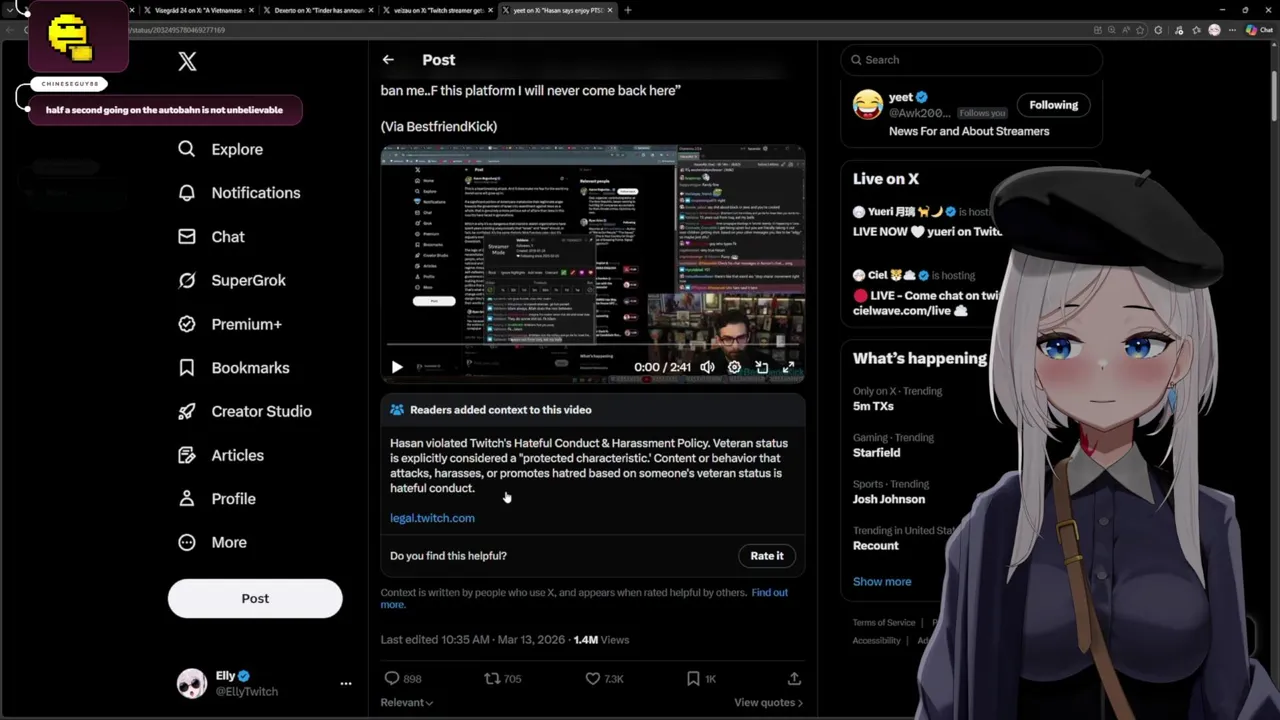Open Profile in the sidebar
The width and height of the screenshot is (1280, 720).
[x=216, y=499]
